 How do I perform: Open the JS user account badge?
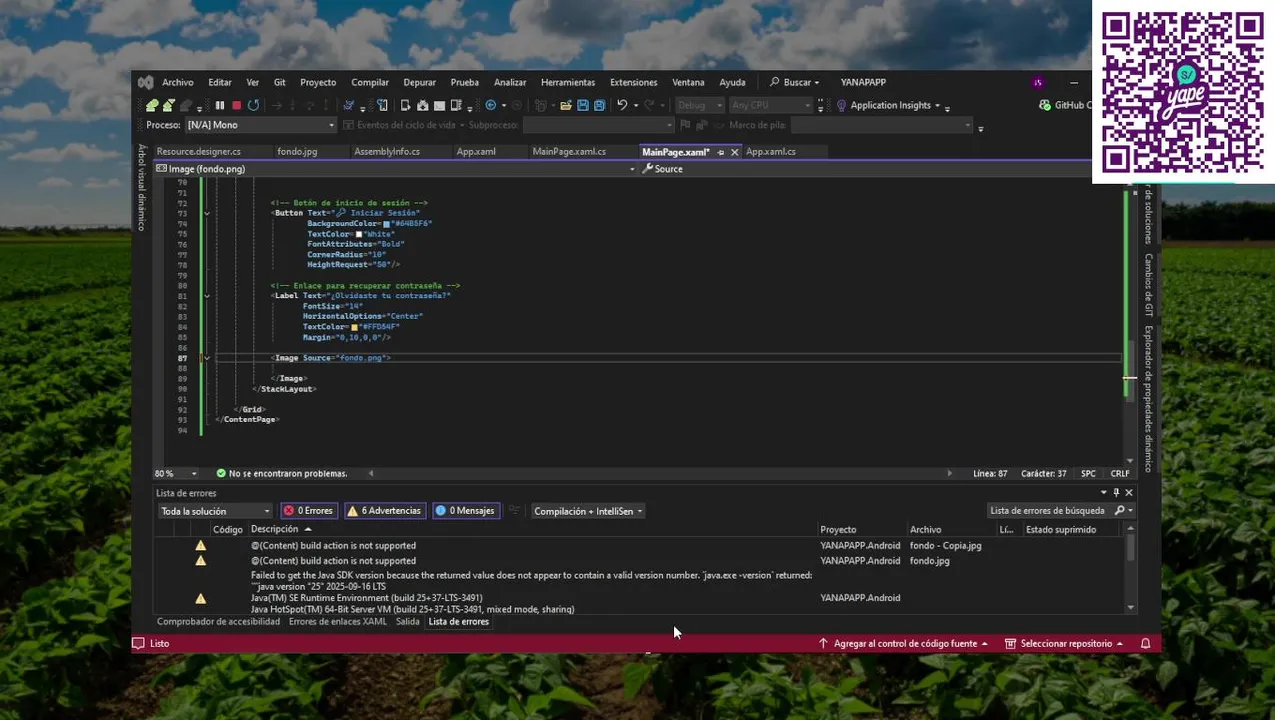pyautogui.click(x=1038, y=82)
